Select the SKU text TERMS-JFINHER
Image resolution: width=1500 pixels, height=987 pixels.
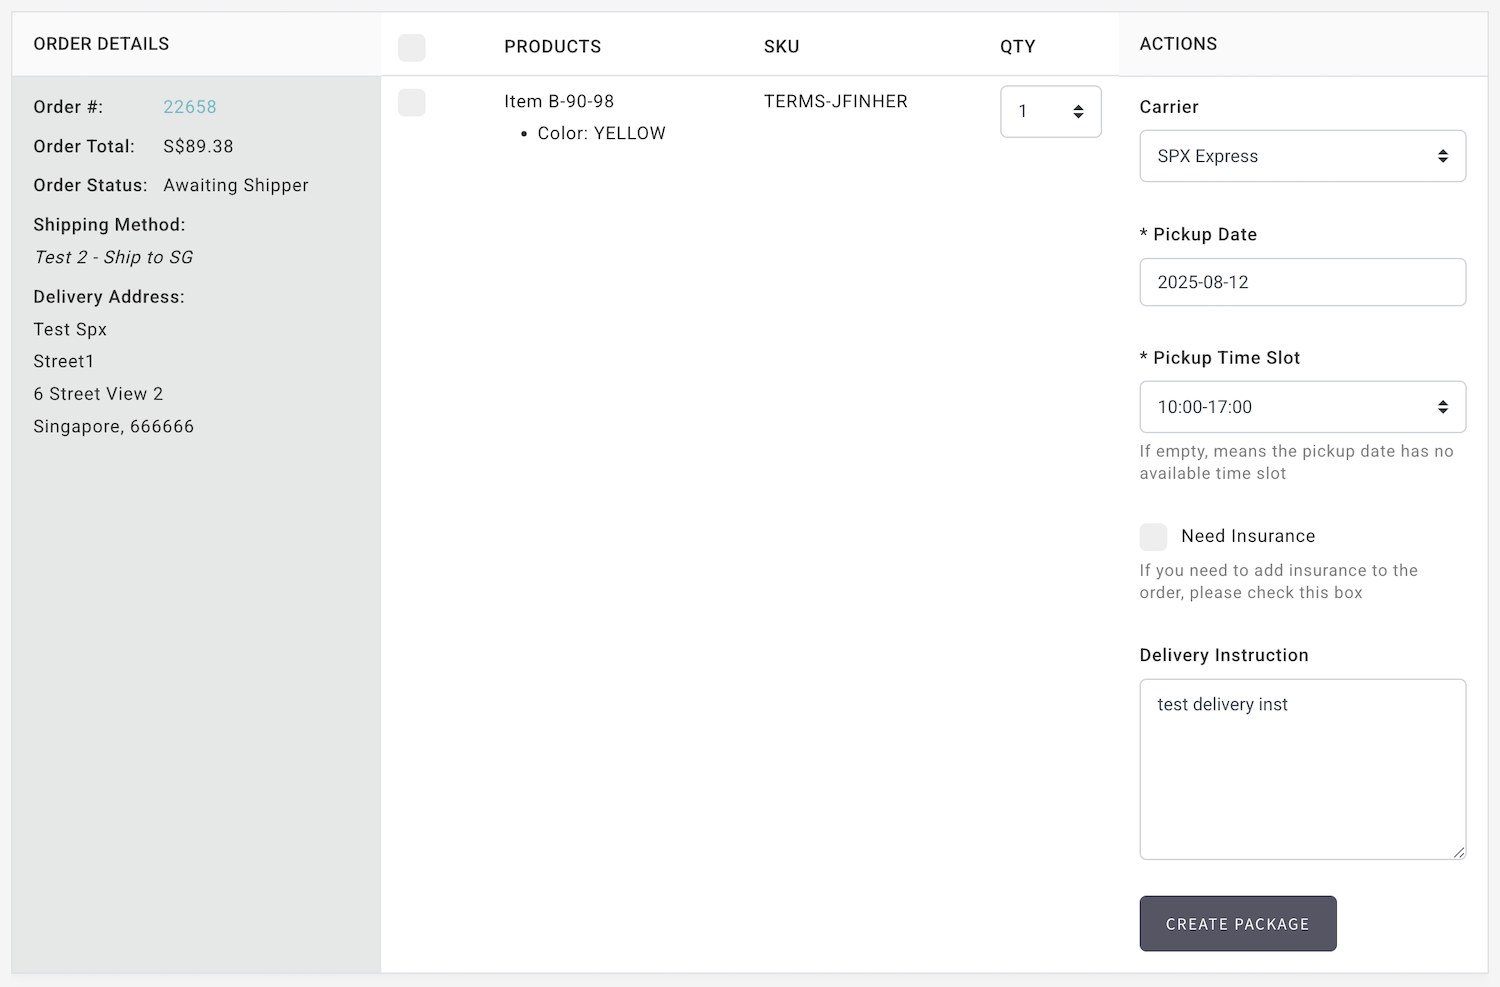(x=836, y=101)
